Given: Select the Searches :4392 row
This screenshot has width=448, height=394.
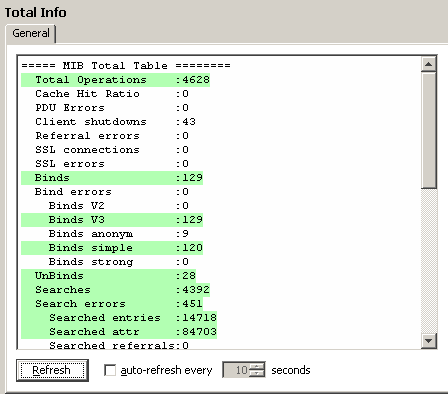Looking at the screenshot, I should pos(115,290).
